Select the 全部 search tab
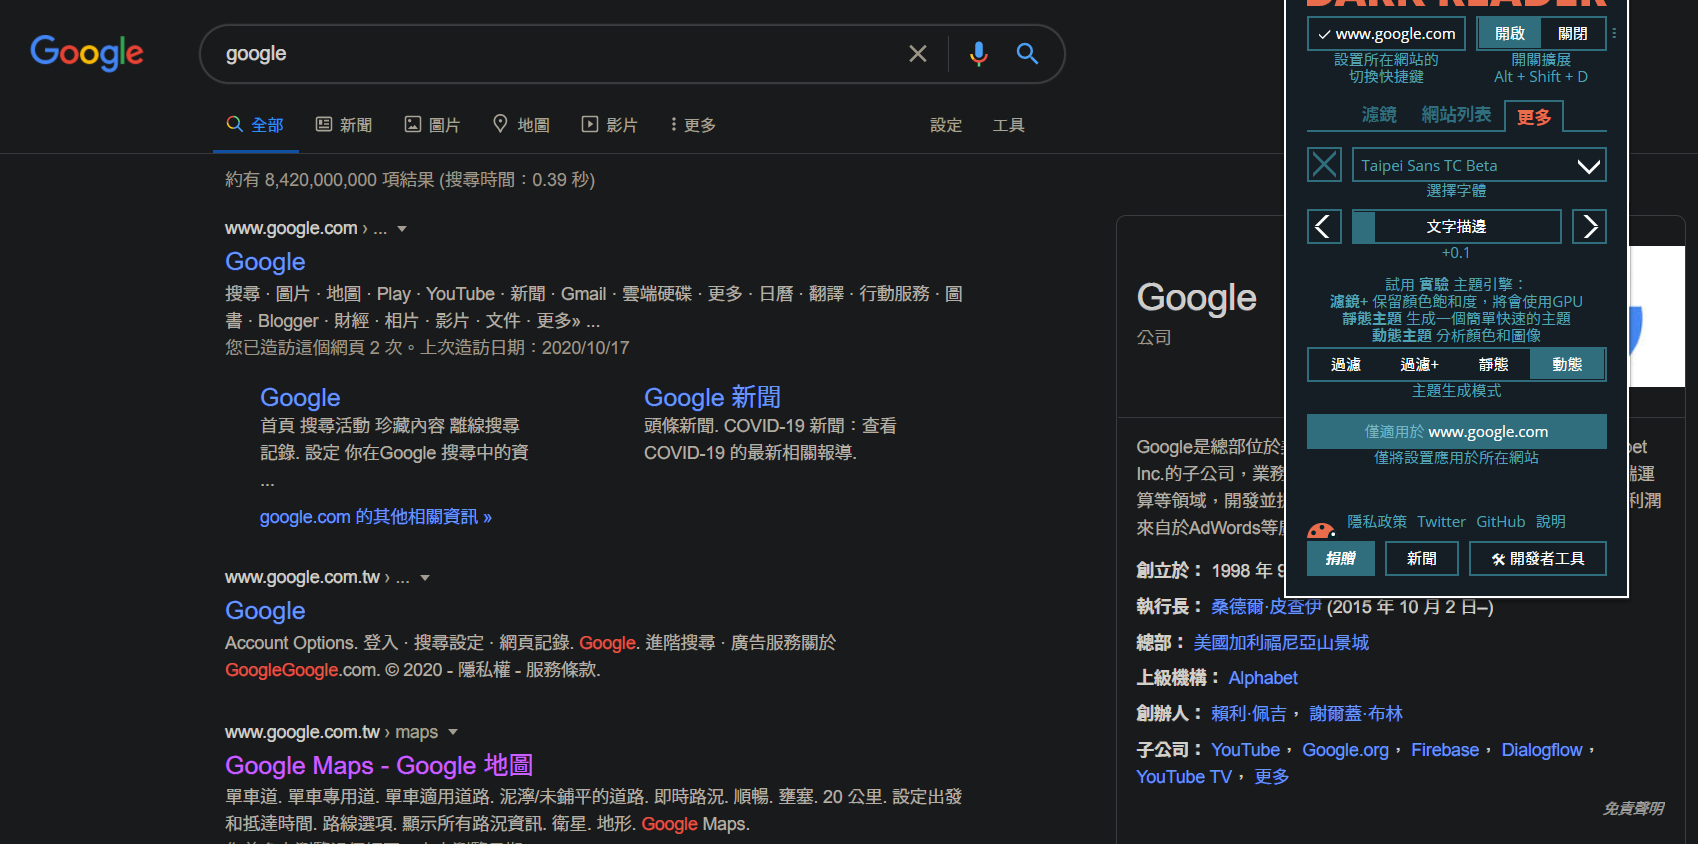This screenshot has width=1698, height=844. [255, 125]
